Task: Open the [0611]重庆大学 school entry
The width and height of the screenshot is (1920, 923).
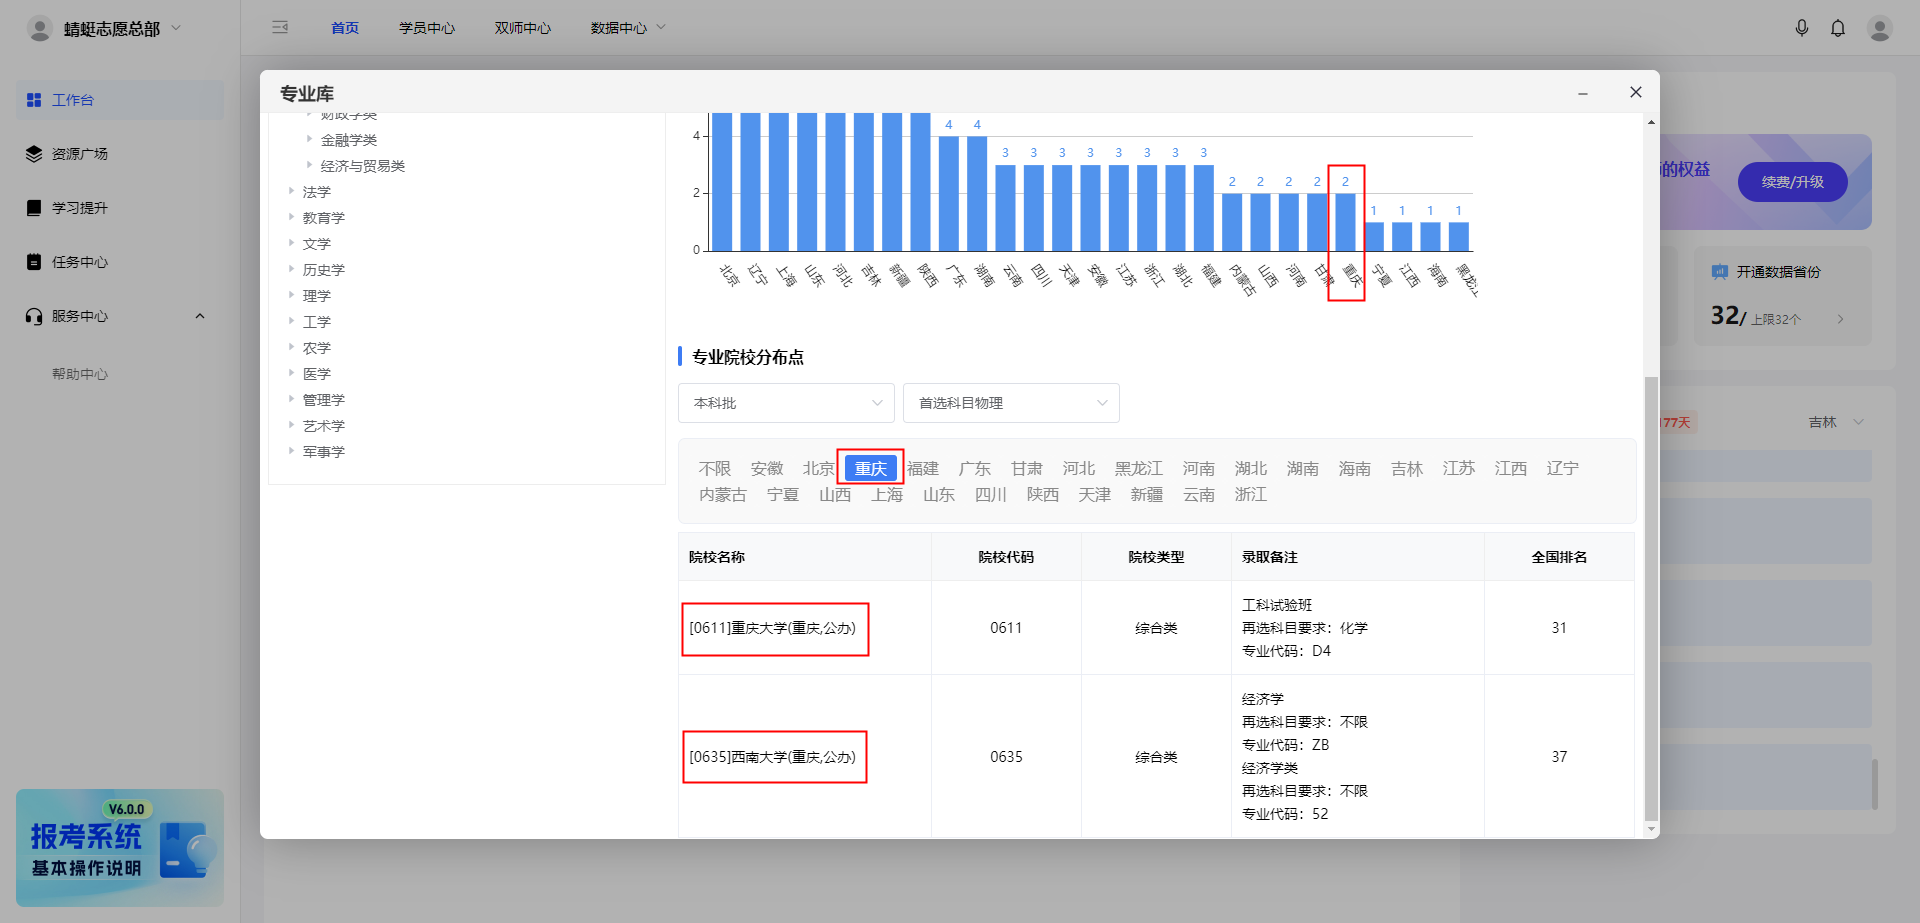Action: [x=774, y=628]
